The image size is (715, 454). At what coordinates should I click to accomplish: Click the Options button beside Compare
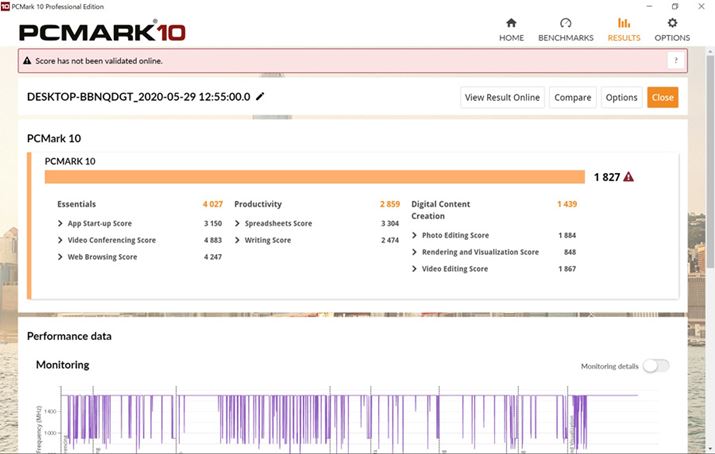[621, 97]
